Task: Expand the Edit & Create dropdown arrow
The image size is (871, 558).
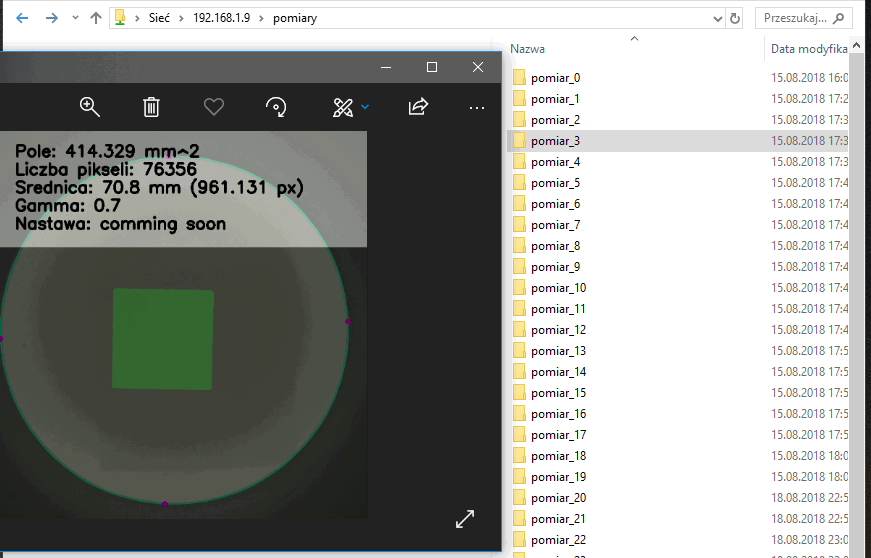Action: [365, 107]
